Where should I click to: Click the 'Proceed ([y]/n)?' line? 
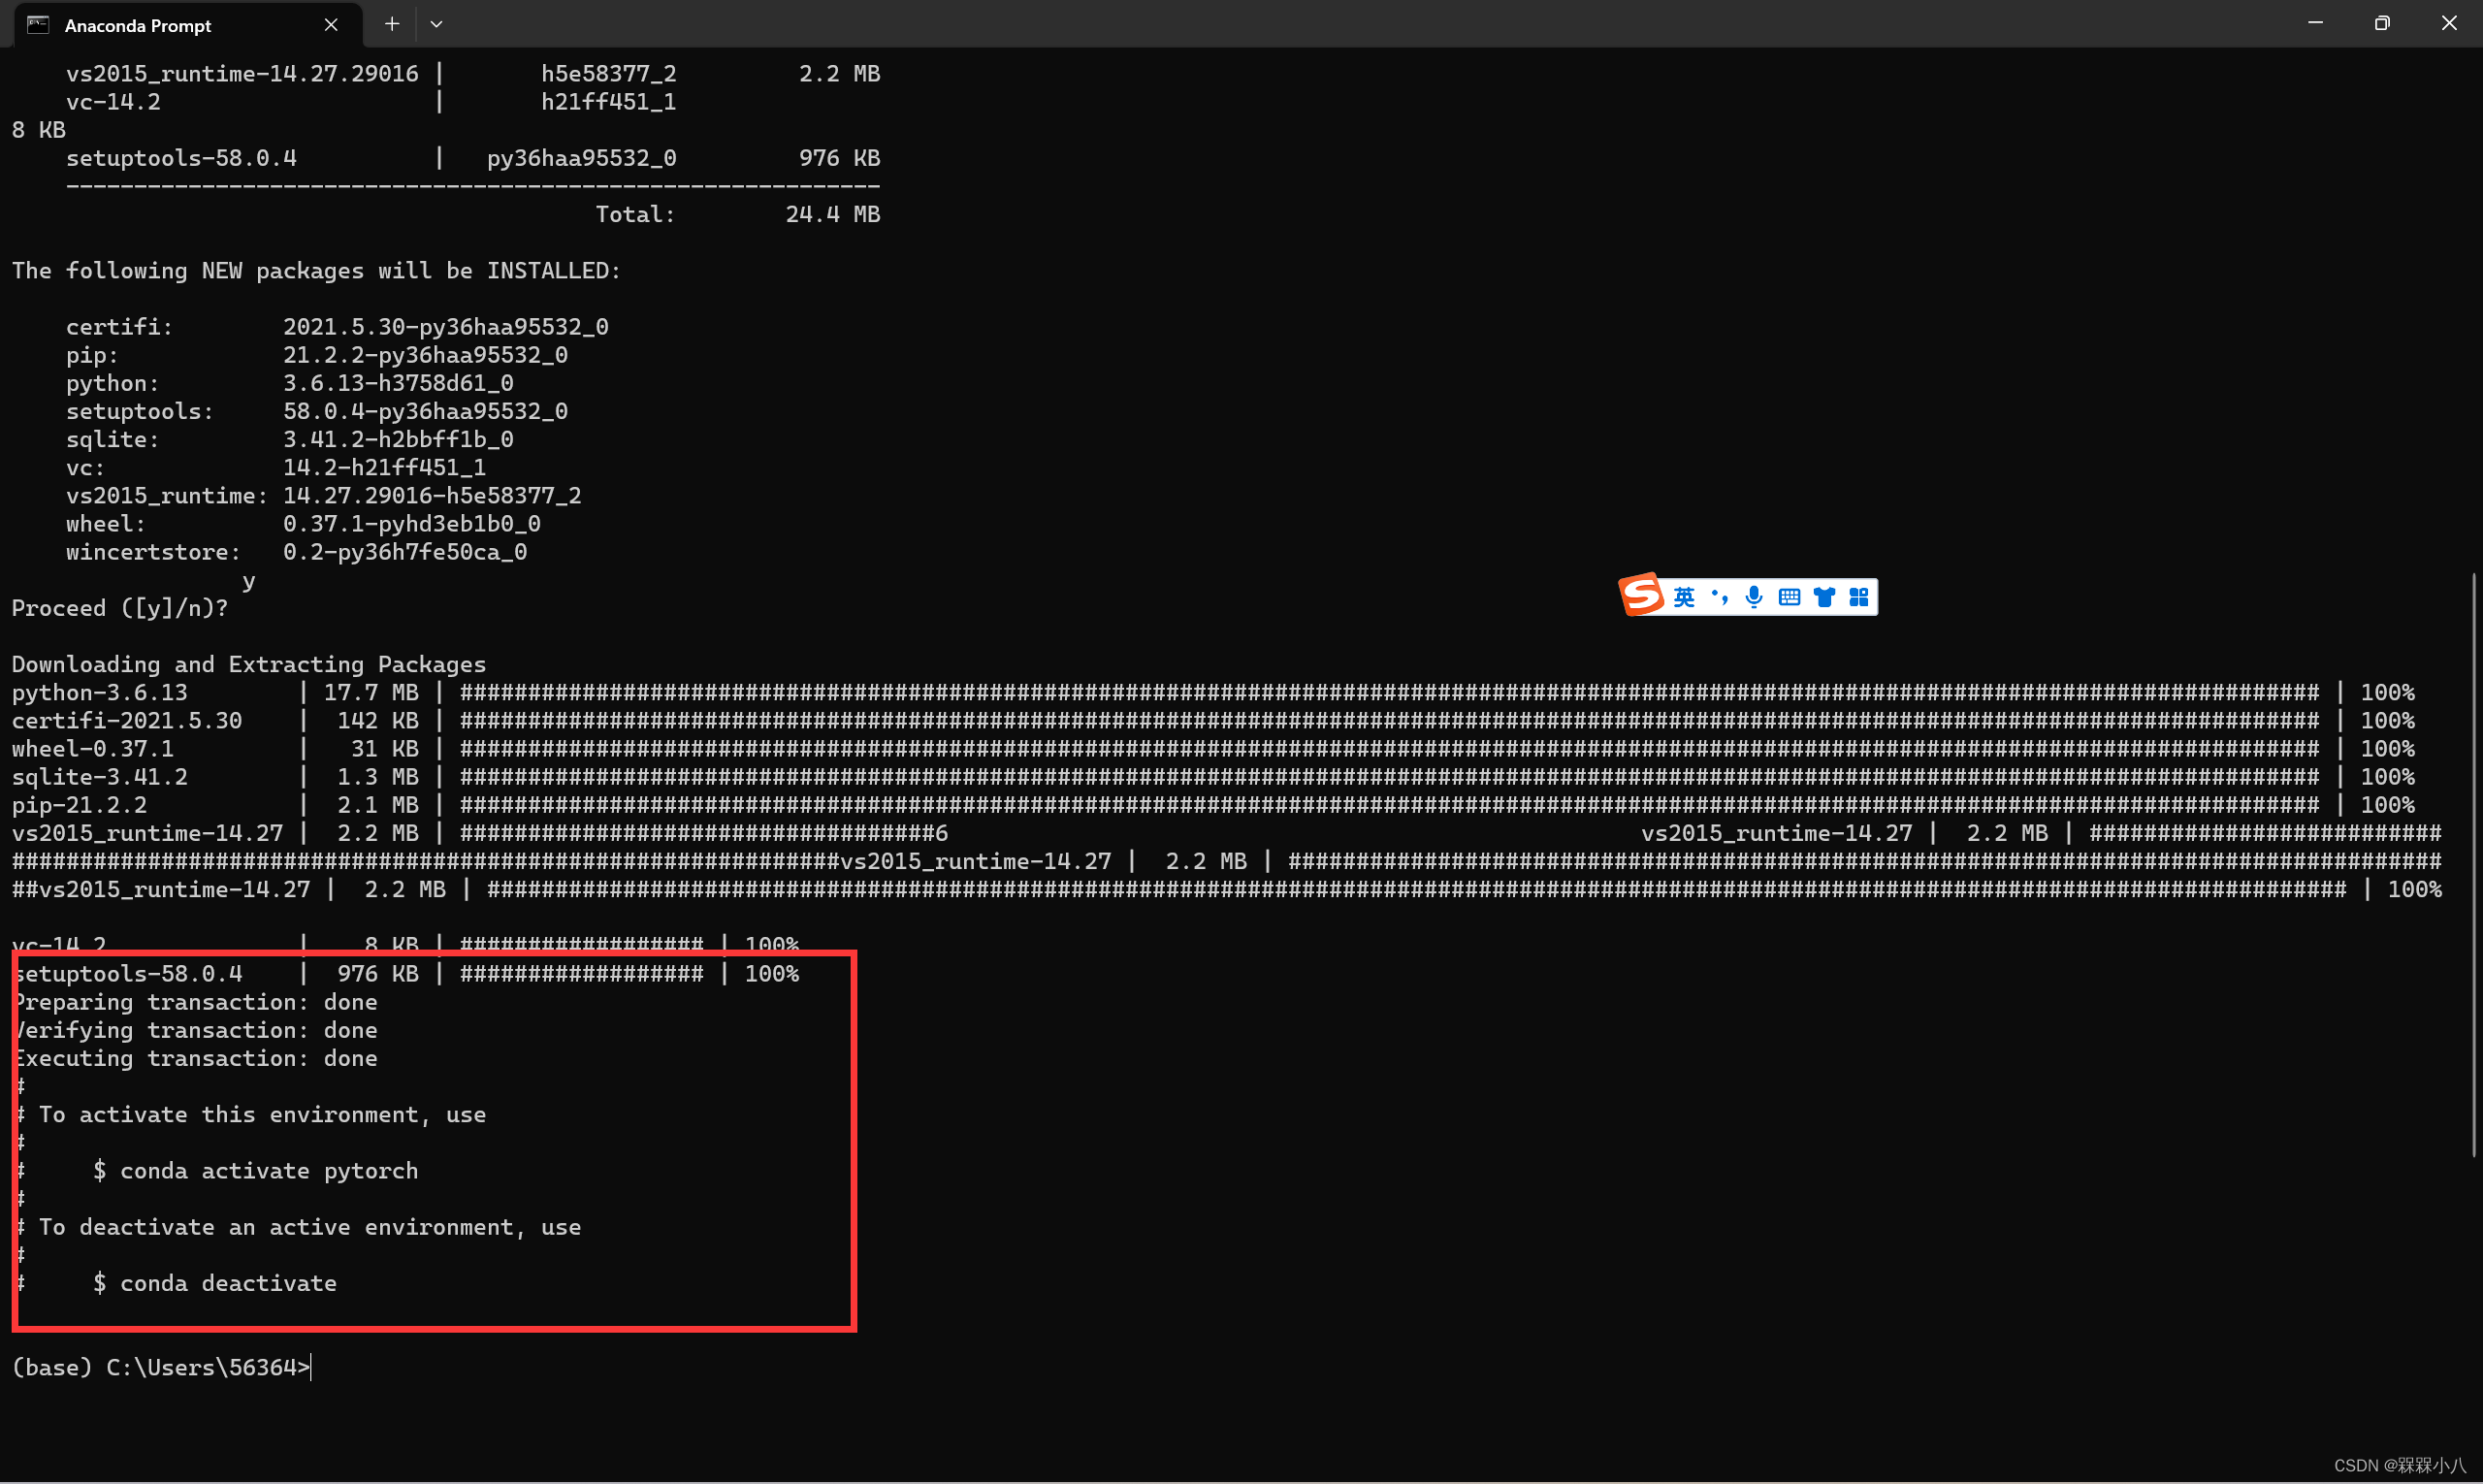[120, 608]
